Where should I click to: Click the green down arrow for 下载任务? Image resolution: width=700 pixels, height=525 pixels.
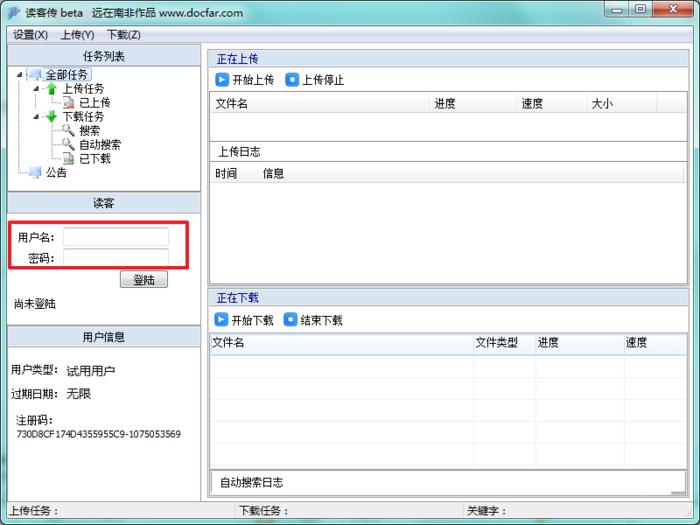[52, 117]
